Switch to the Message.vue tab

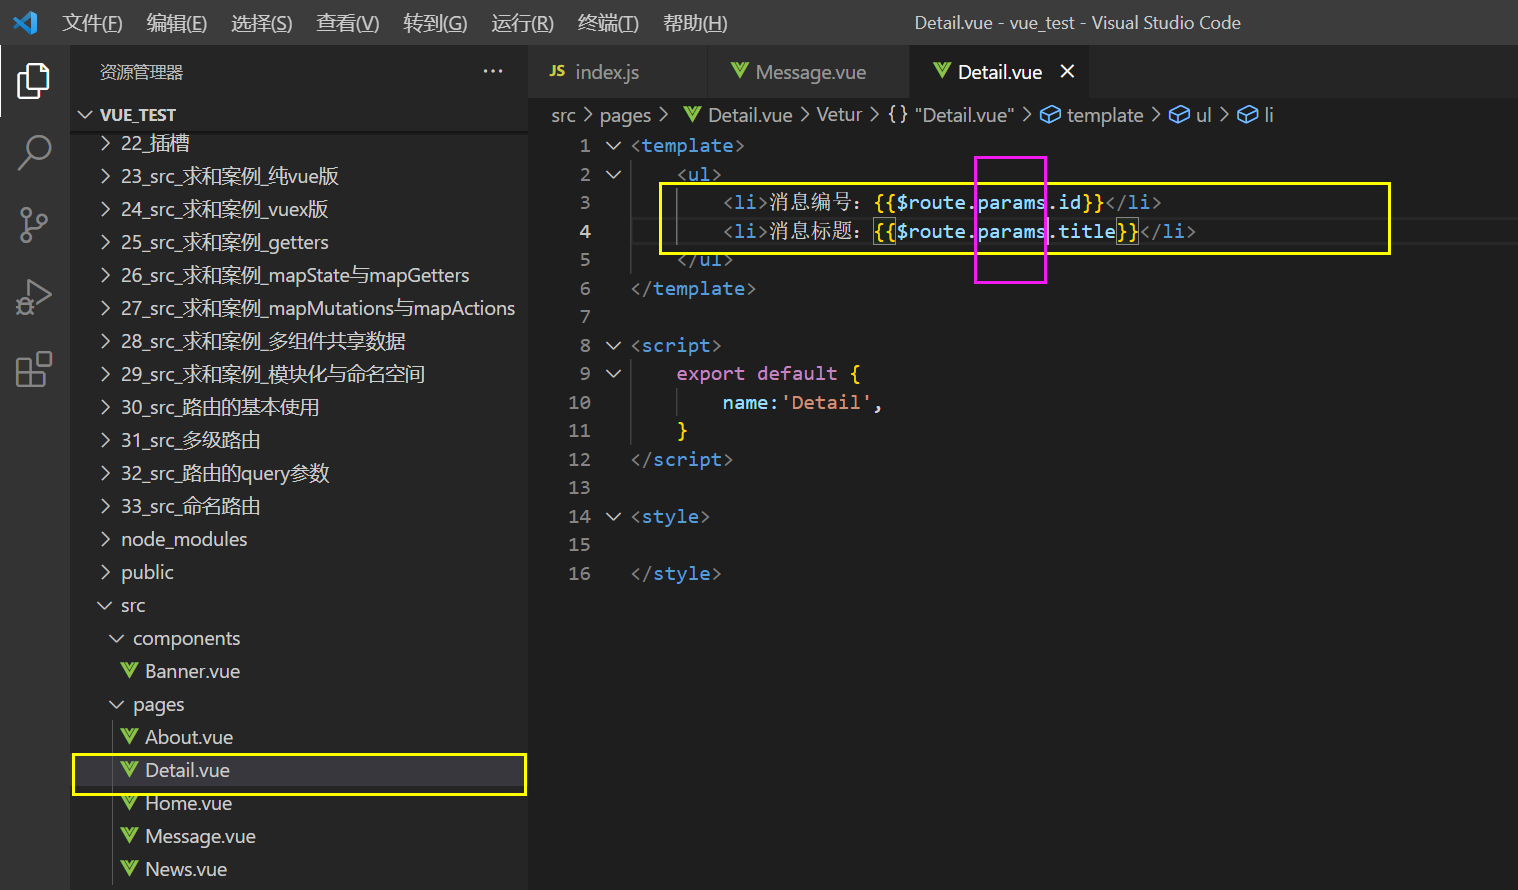coord(809,71)
